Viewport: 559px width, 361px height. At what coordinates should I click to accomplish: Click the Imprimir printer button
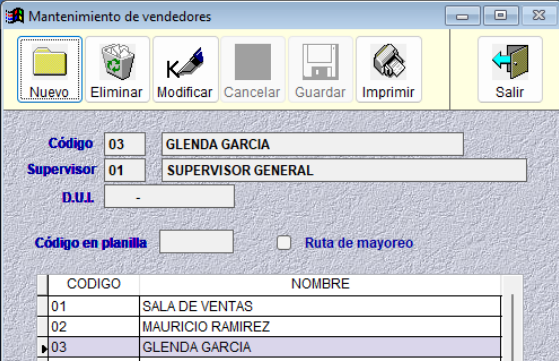pos(389,69)
